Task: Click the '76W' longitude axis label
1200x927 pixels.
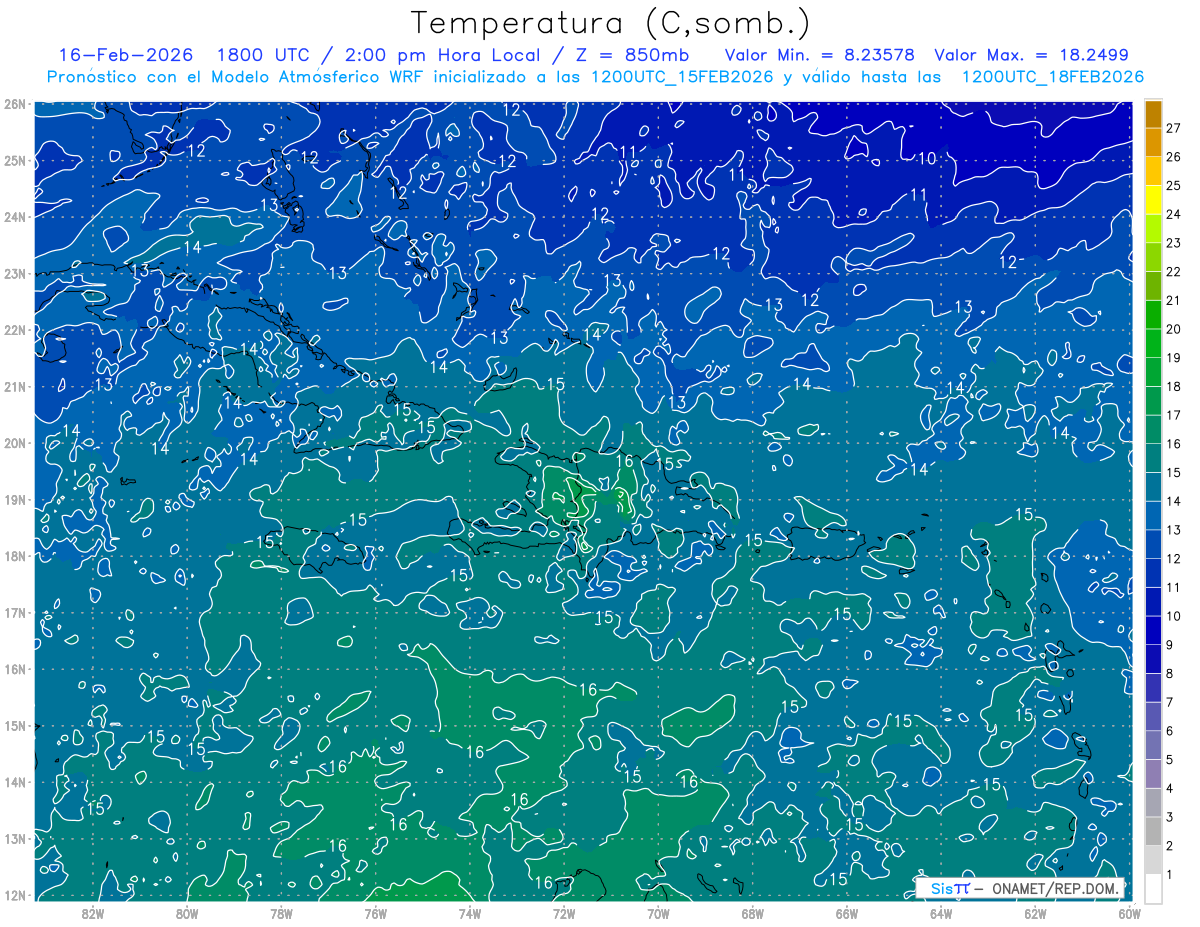Action: 375,913
